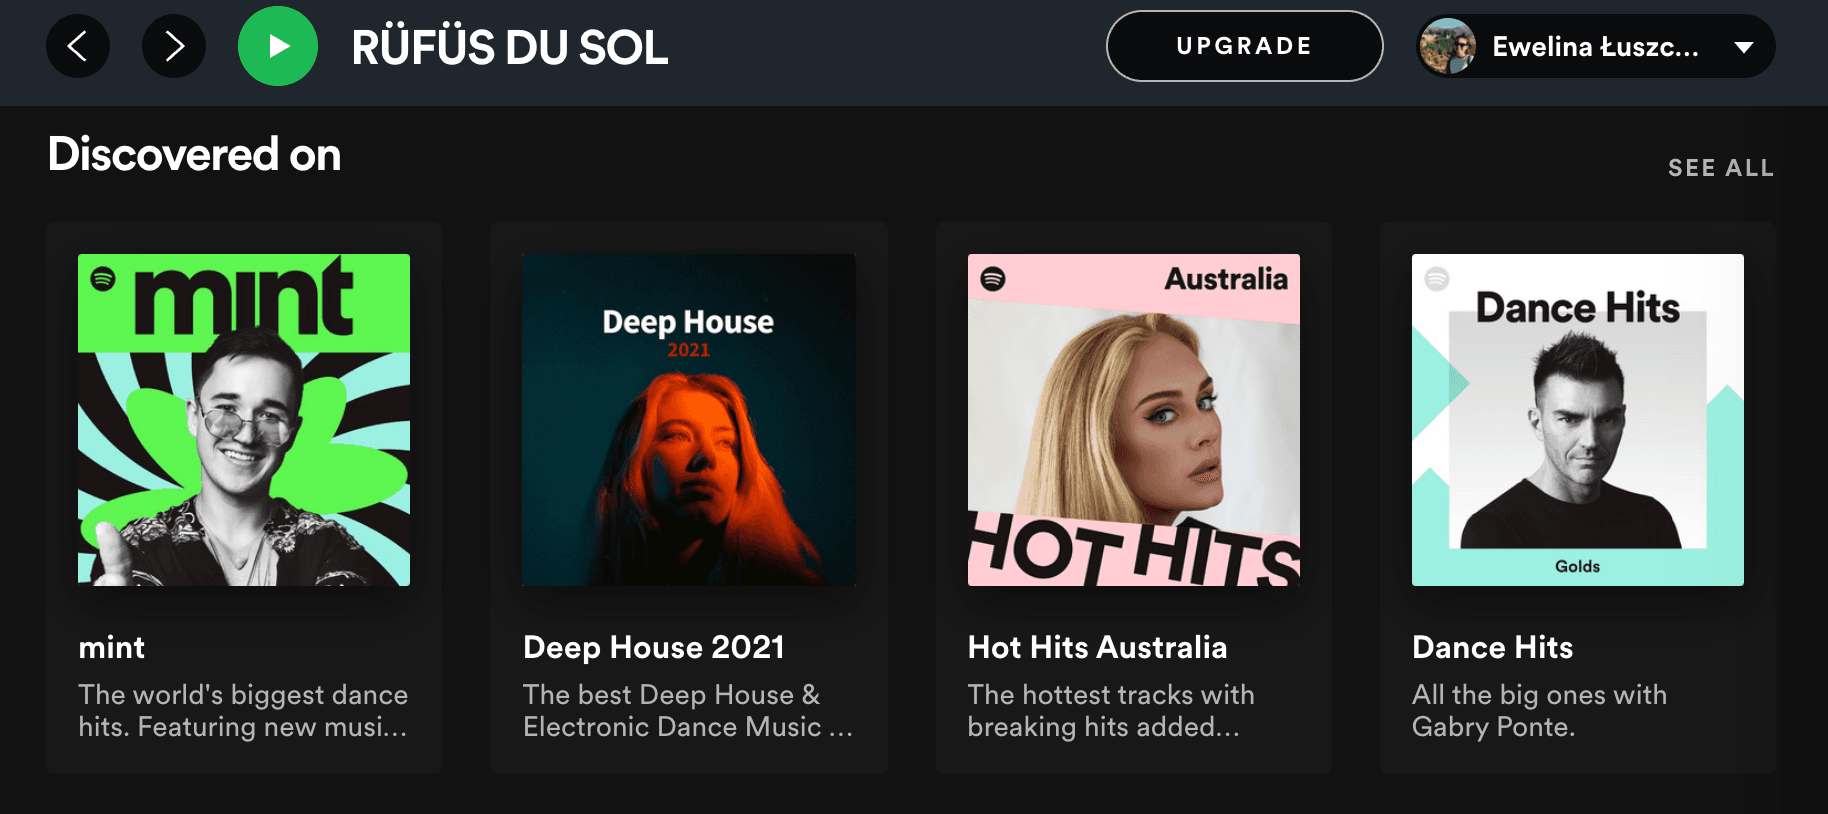Open the Hot Hits Australia cover image

(1134, 420)
